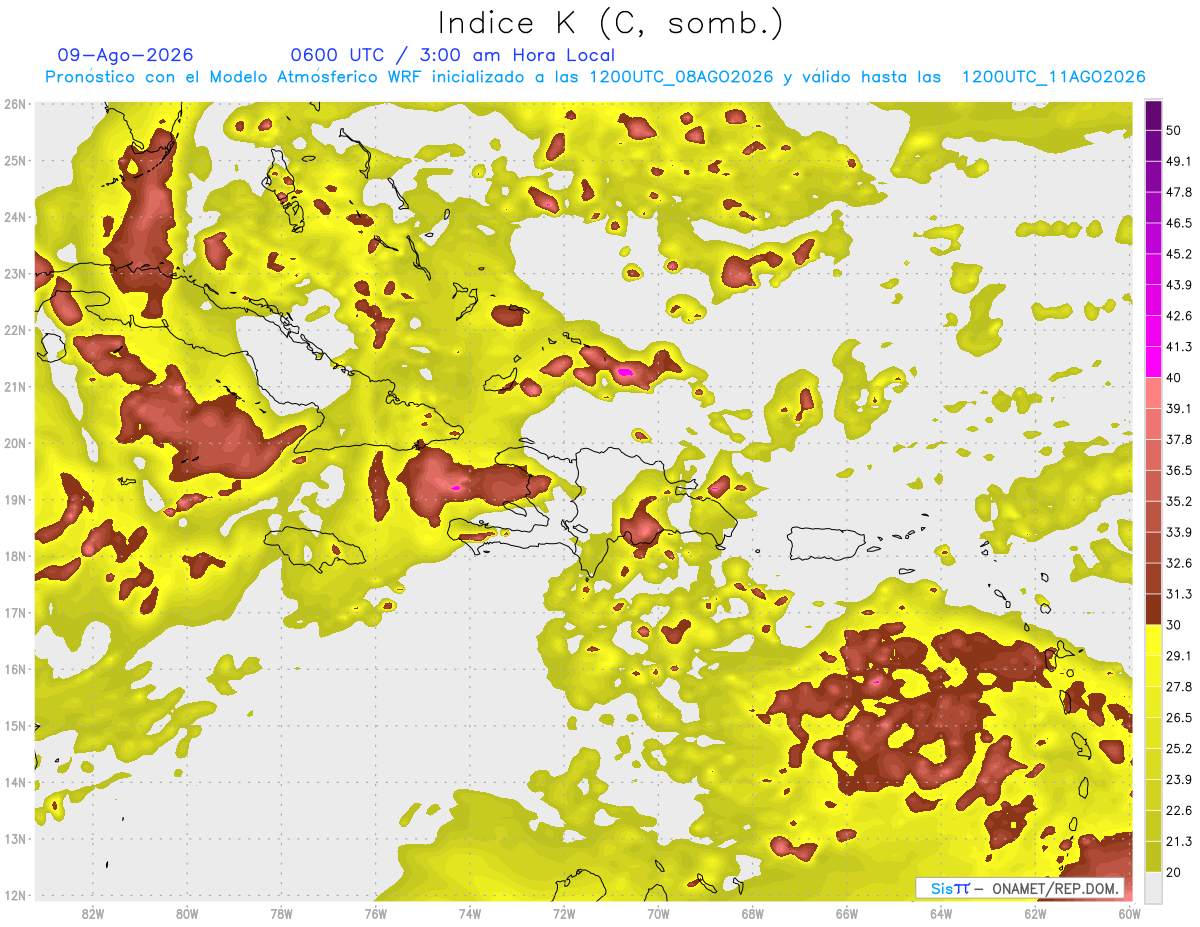Click the "66W" longitude label
This screenshot has height=927, width=1200.
tap(847, 913)
